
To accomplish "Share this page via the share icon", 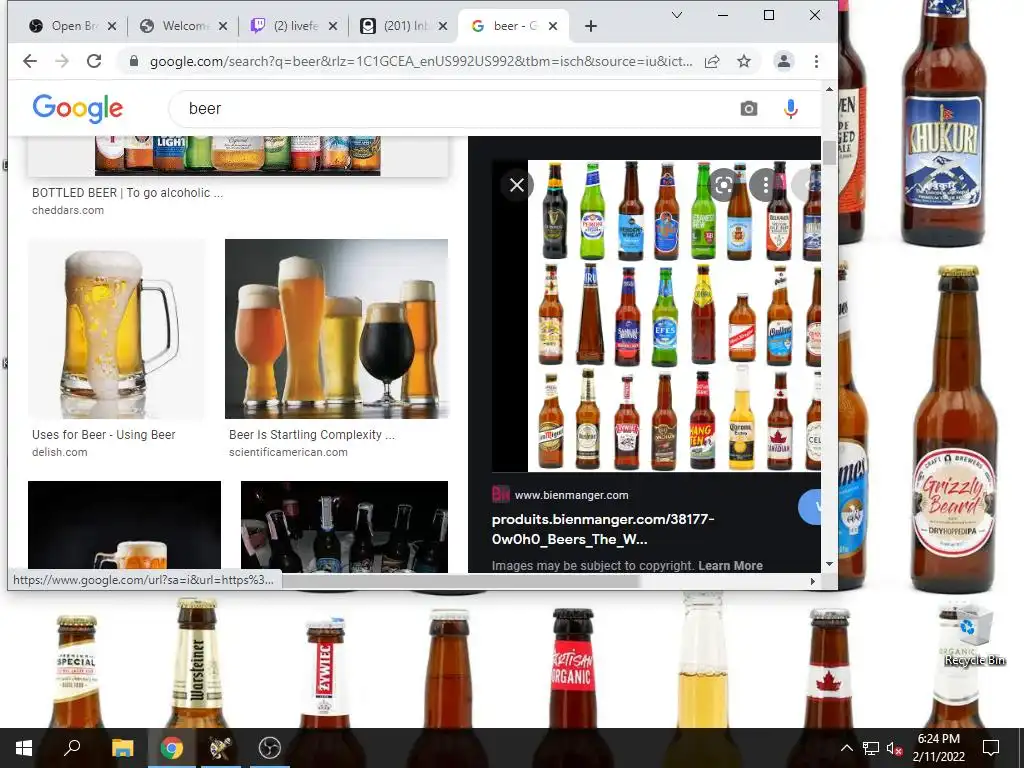I will click(712, 61).
